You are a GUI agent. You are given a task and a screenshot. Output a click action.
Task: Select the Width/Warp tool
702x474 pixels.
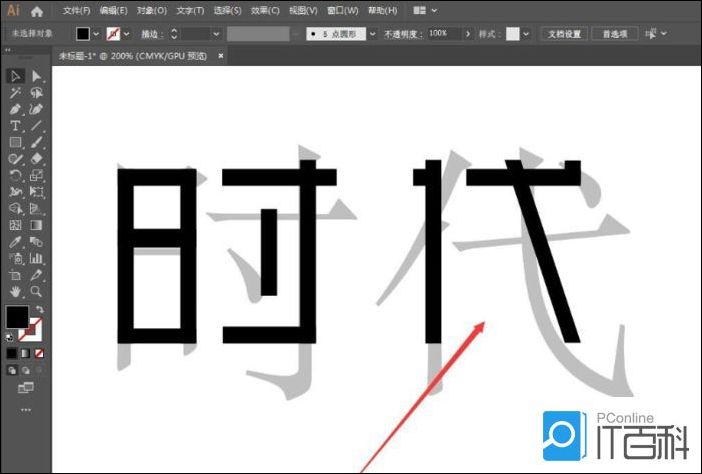click(15, 192)
